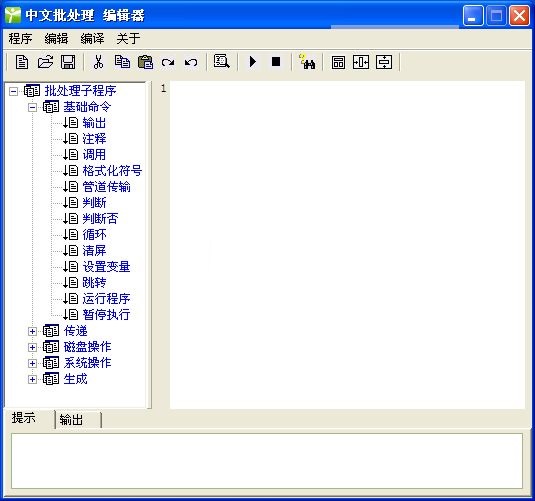Click the print preview magnifier icon
535x501 pixels.
point(221,62)
